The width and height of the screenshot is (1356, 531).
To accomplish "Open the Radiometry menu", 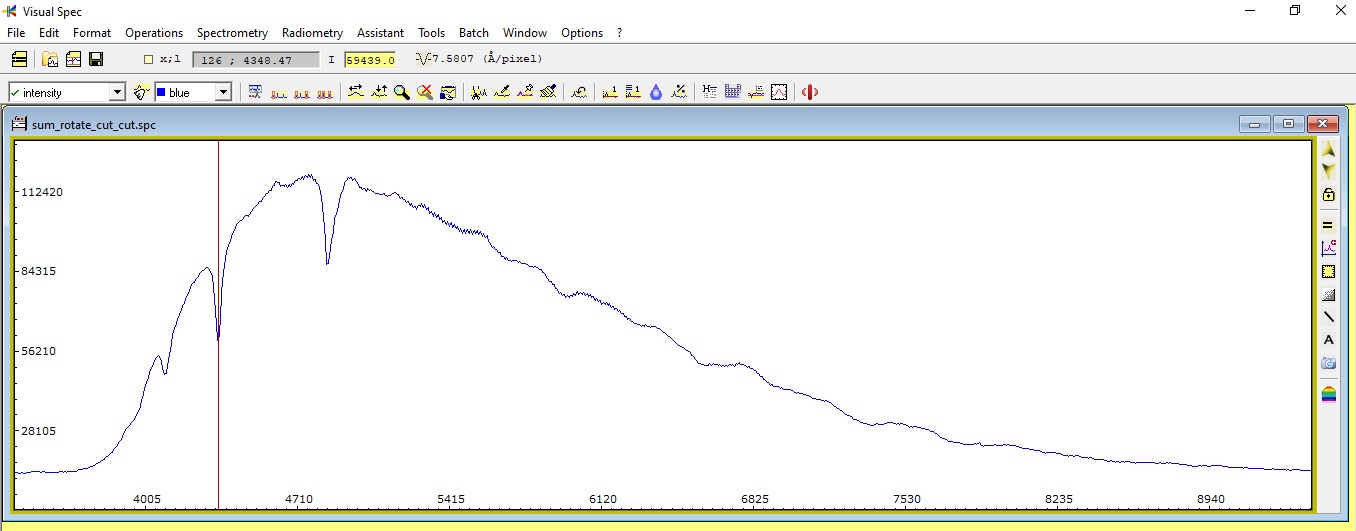I will tap(312, 33).
